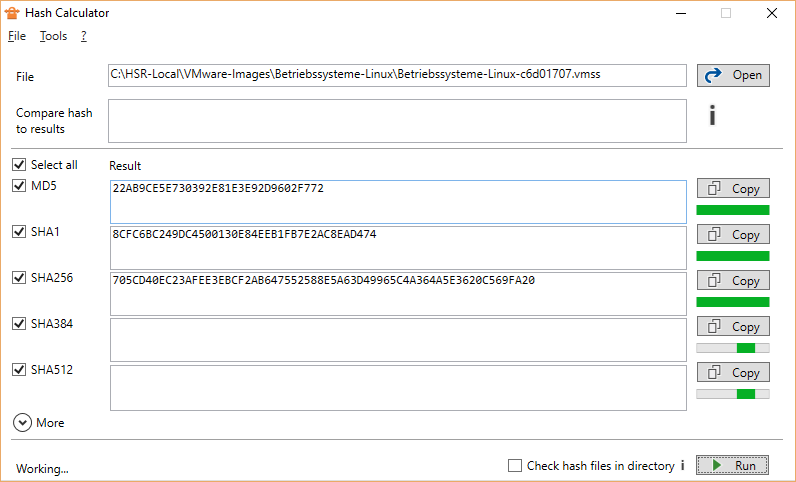This screenshot has width=796, height=482.
Task: Copy the MD5 hash result
Action: pos(733,188)
